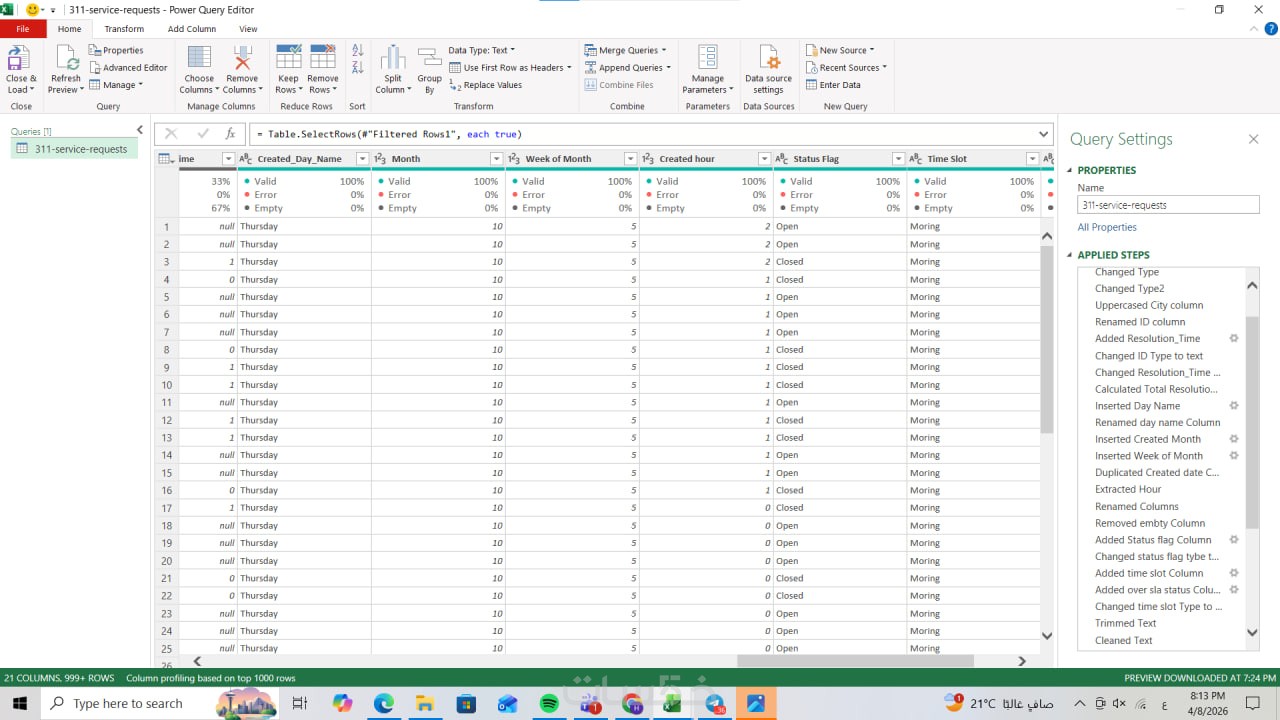Confirm the formula with the checkmark
Screen dimensions: 1280x720
point(203,133)
